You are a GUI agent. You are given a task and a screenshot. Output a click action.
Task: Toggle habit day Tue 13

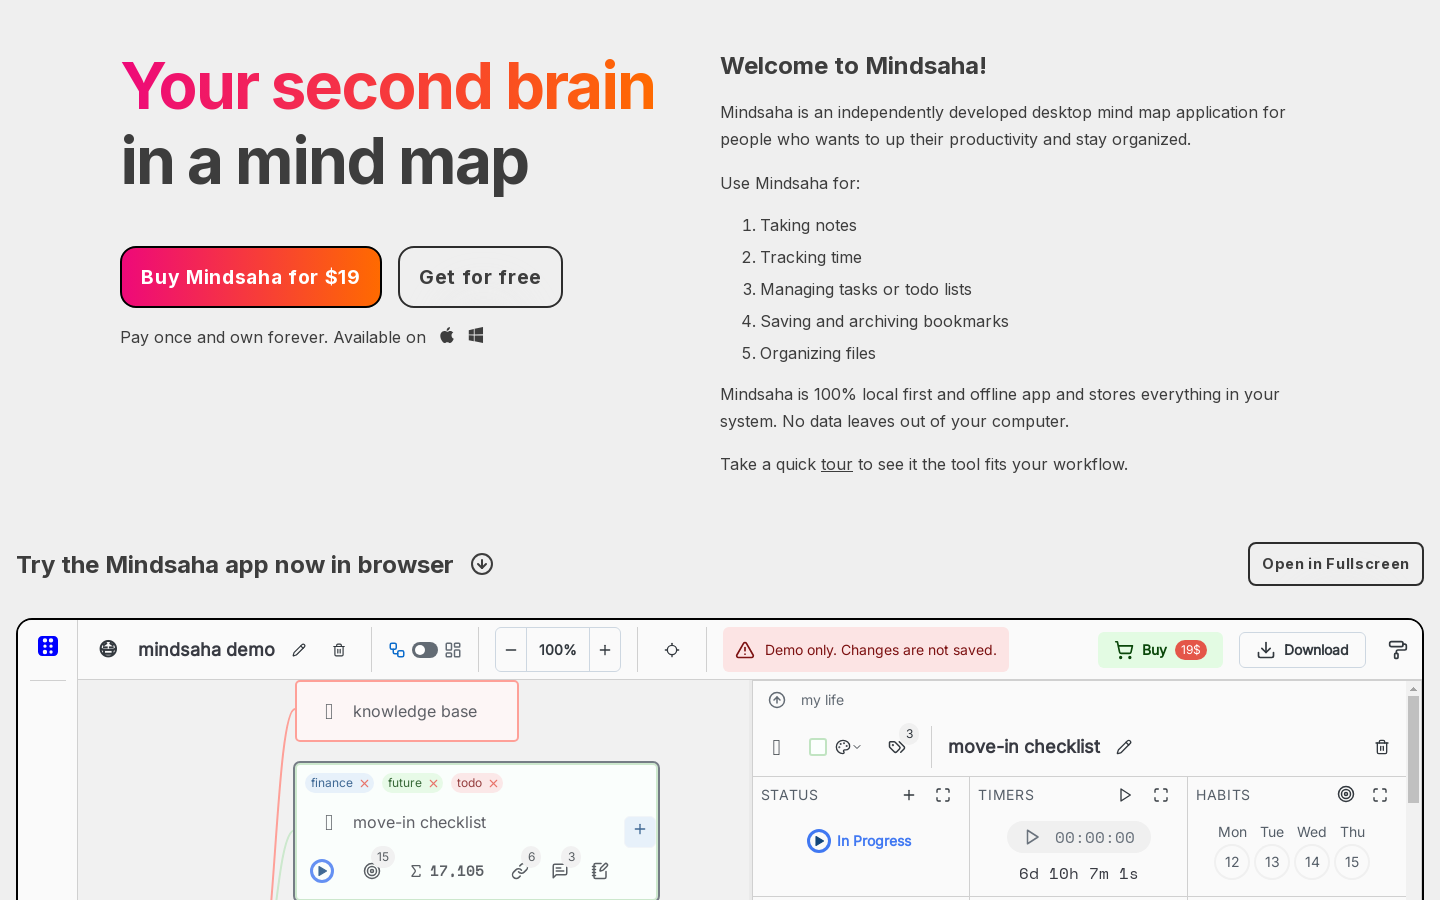click(x=1272, y=862)
